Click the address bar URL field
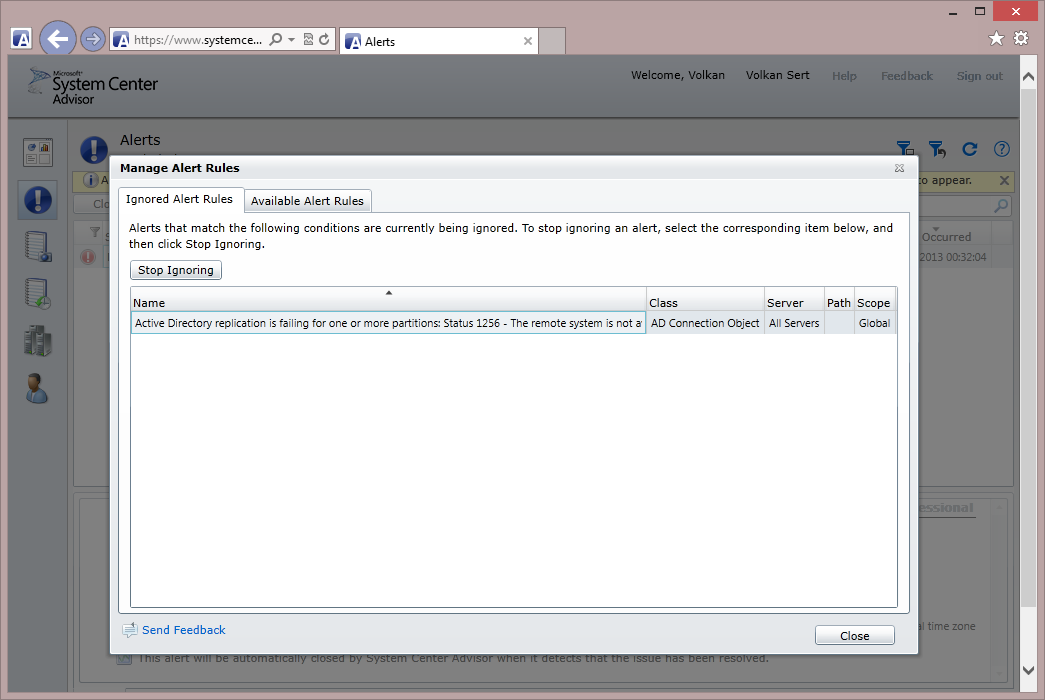The width and height of the screenshot is (1045, 700). 197,40
